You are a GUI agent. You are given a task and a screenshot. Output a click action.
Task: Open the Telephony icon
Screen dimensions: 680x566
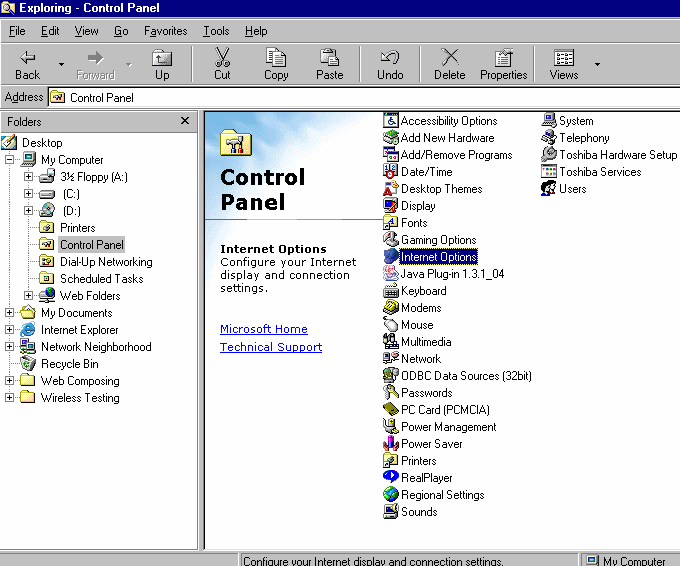(549, 137)
